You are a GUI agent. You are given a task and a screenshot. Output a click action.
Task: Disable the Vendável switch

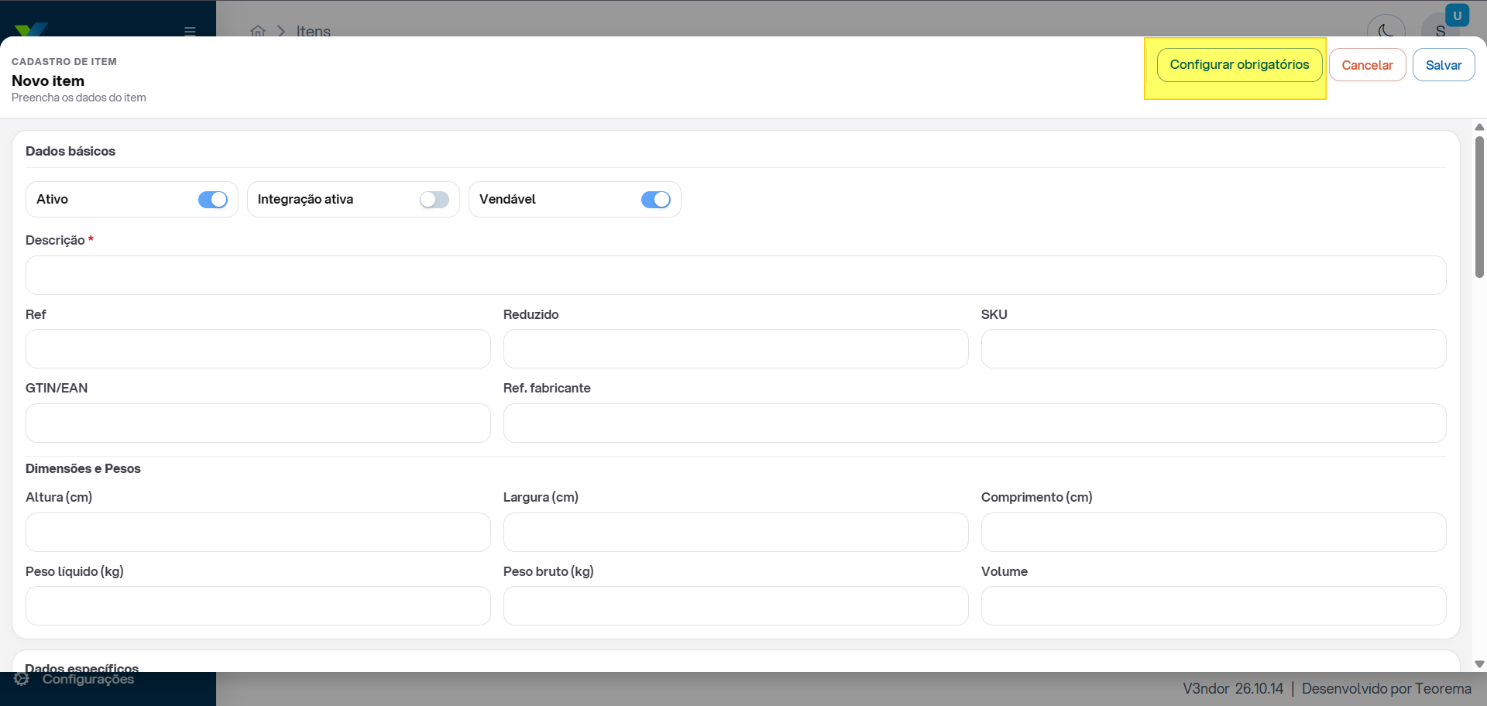(x=656, y=199)
